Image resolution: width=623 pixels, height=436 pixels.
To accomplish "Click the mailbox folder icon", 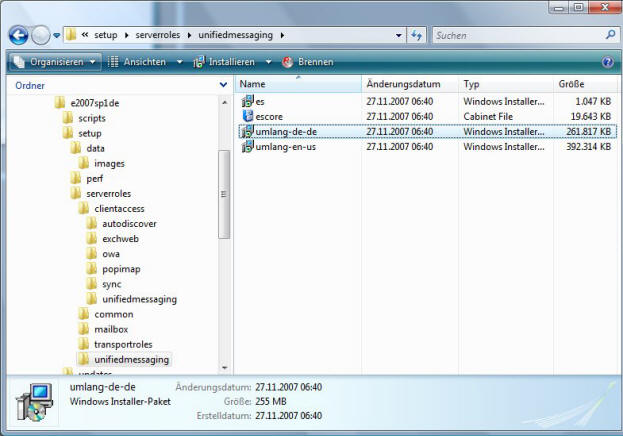I will point(84,329).
